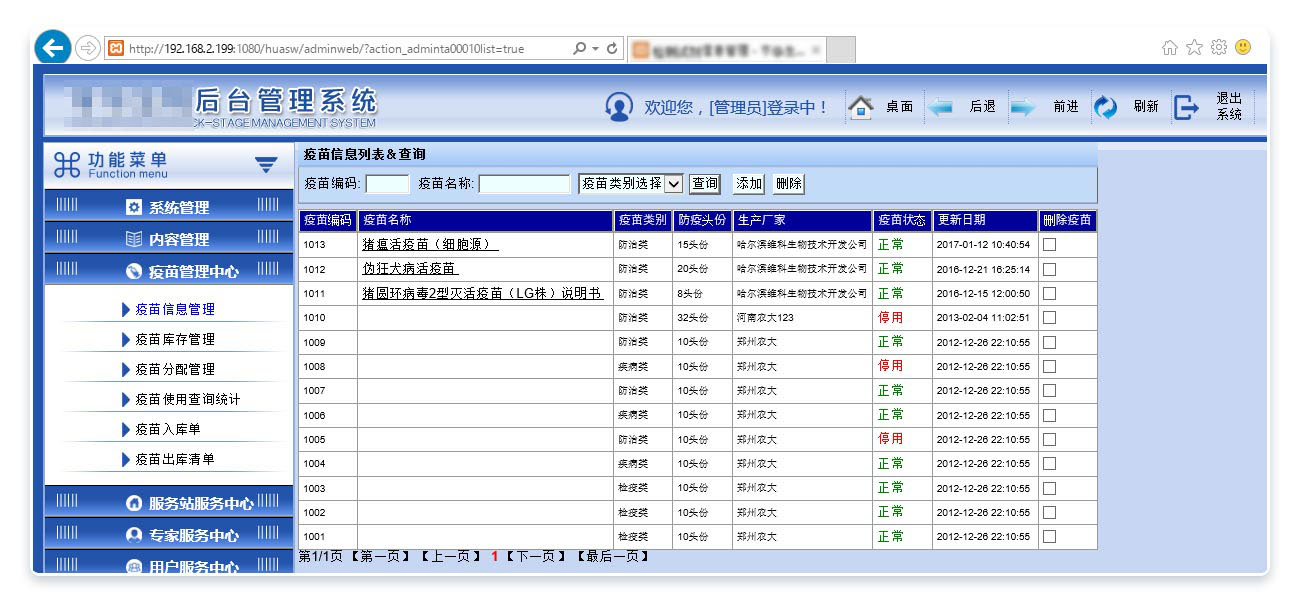The image size is (1300, 608).
Task: Check the delete box for vaccine 1009
Action: [1049, 342]
